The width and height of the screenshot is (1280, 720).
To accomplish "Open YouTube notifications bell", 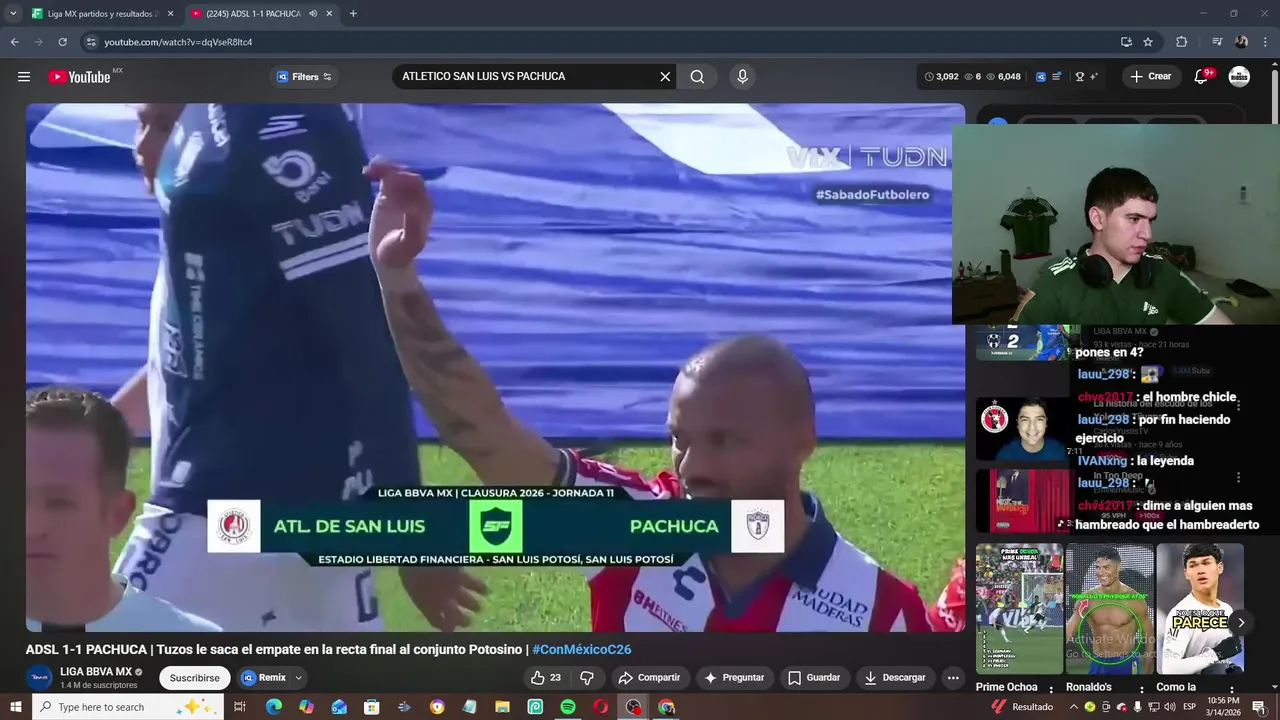I will click(x=1202, y=77).
